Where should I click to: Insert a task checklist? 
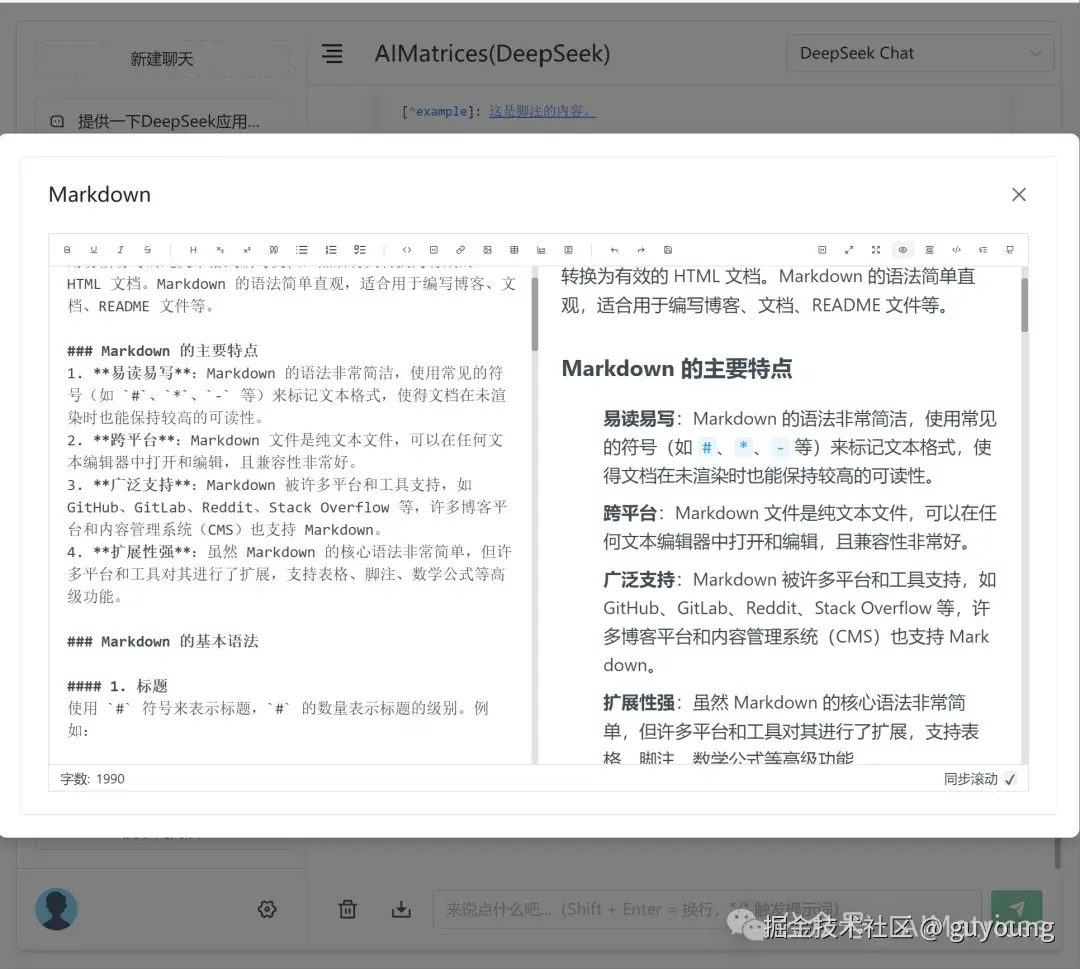pos(360,250)
